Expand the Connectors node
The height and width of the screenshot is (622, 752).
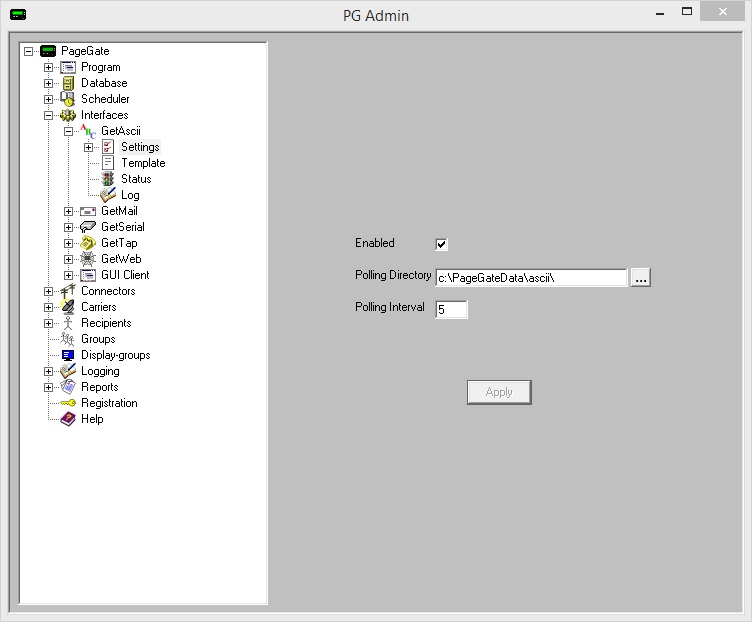point(48,291)
